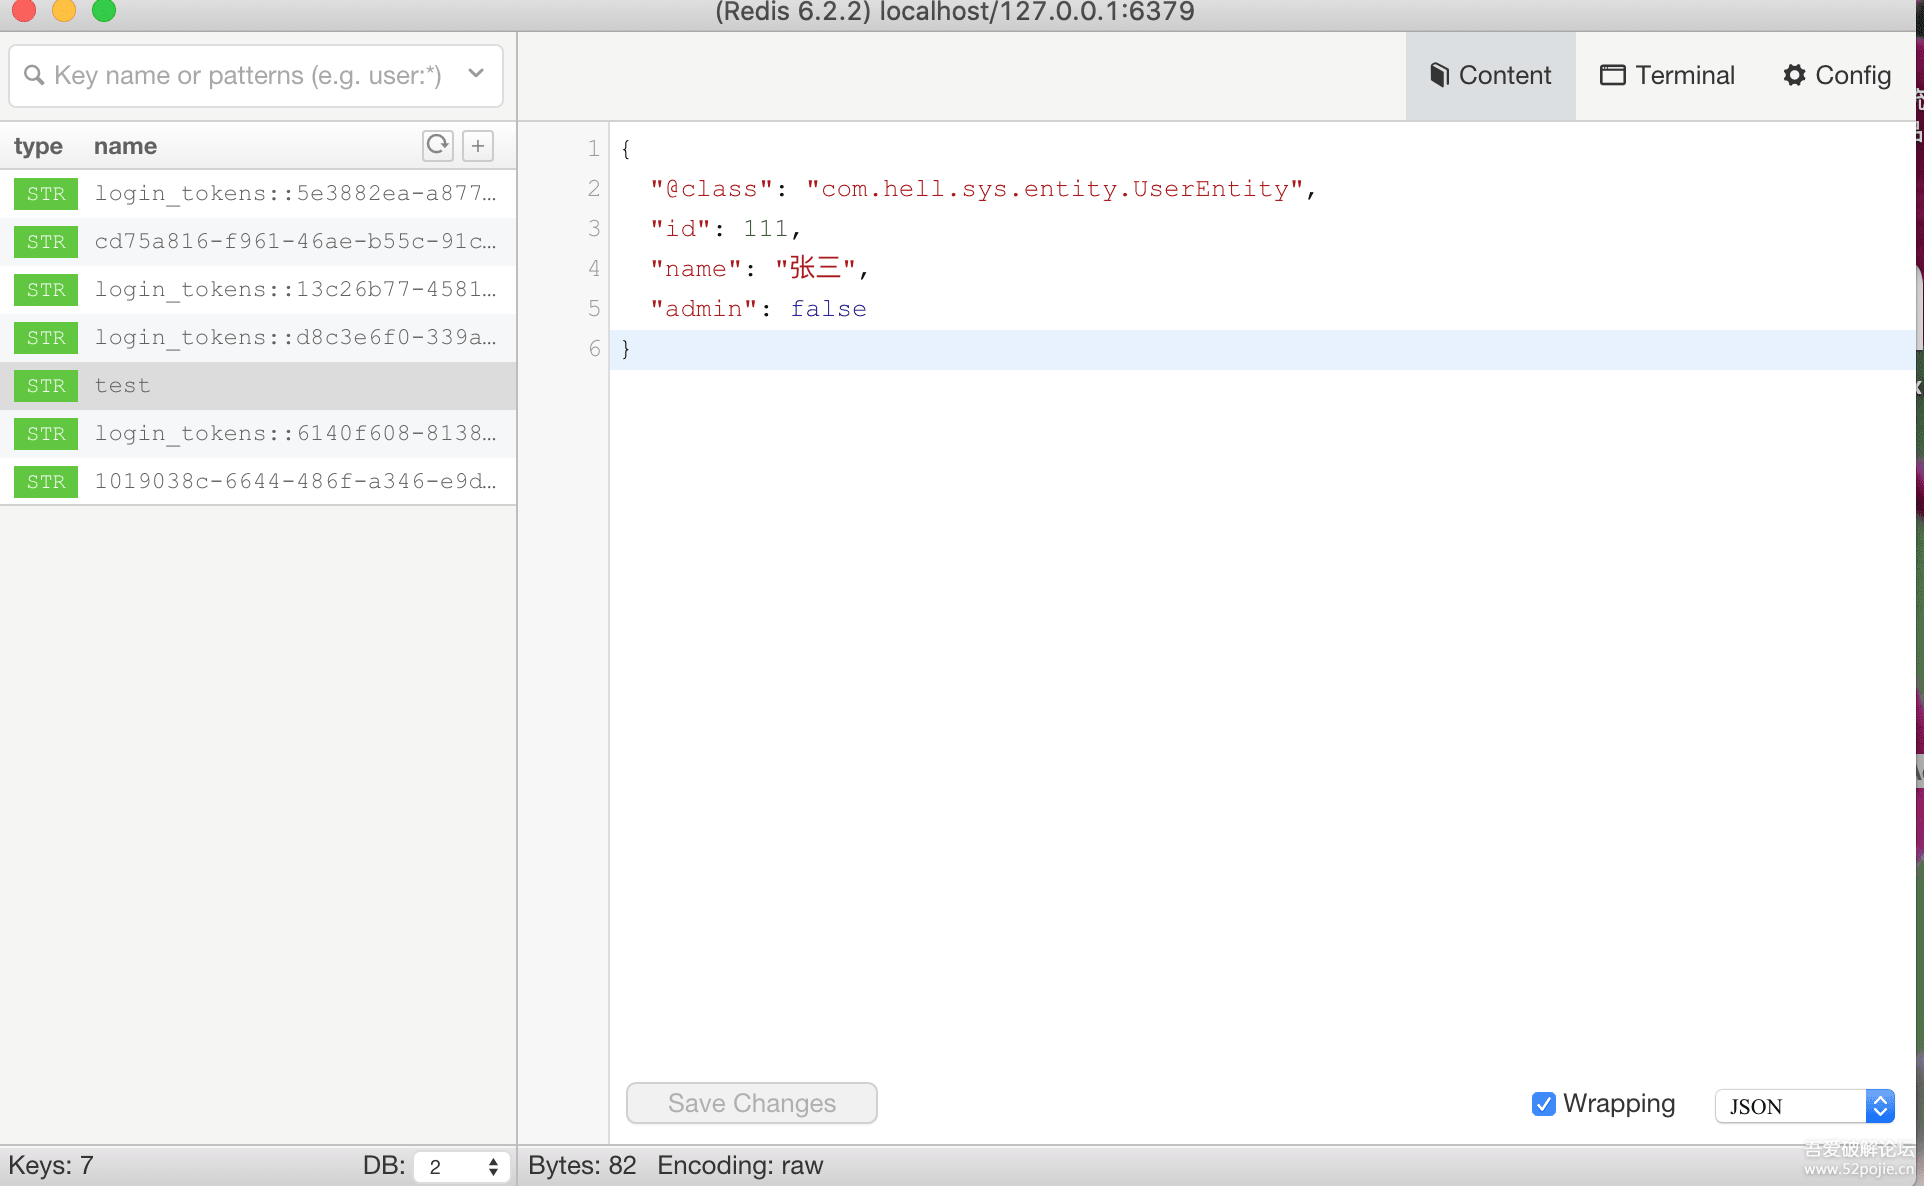Click the add new key plus icon

pyautogui.click(x=478, y=146)
